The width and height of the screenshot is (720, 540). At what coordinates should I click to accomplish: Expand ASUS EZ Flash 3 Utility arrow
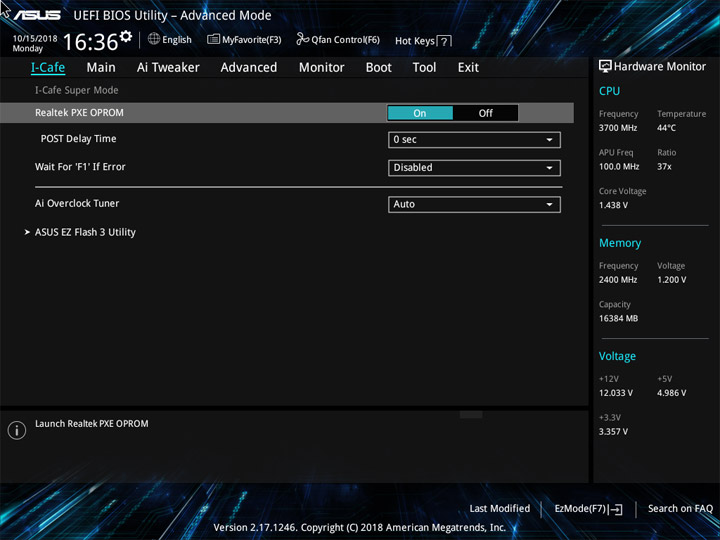point(27,232)
